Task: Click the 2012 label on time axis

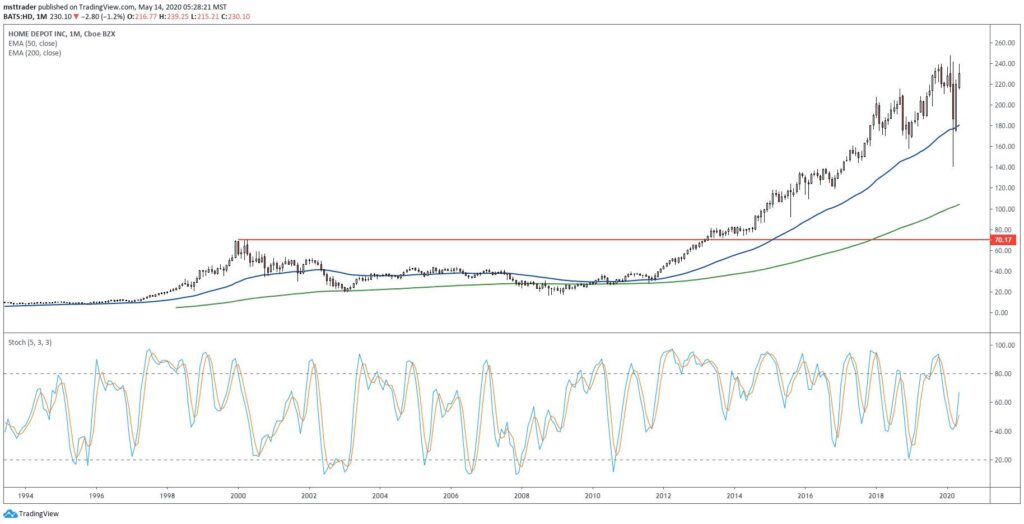Action: click(x=664, y=497)
